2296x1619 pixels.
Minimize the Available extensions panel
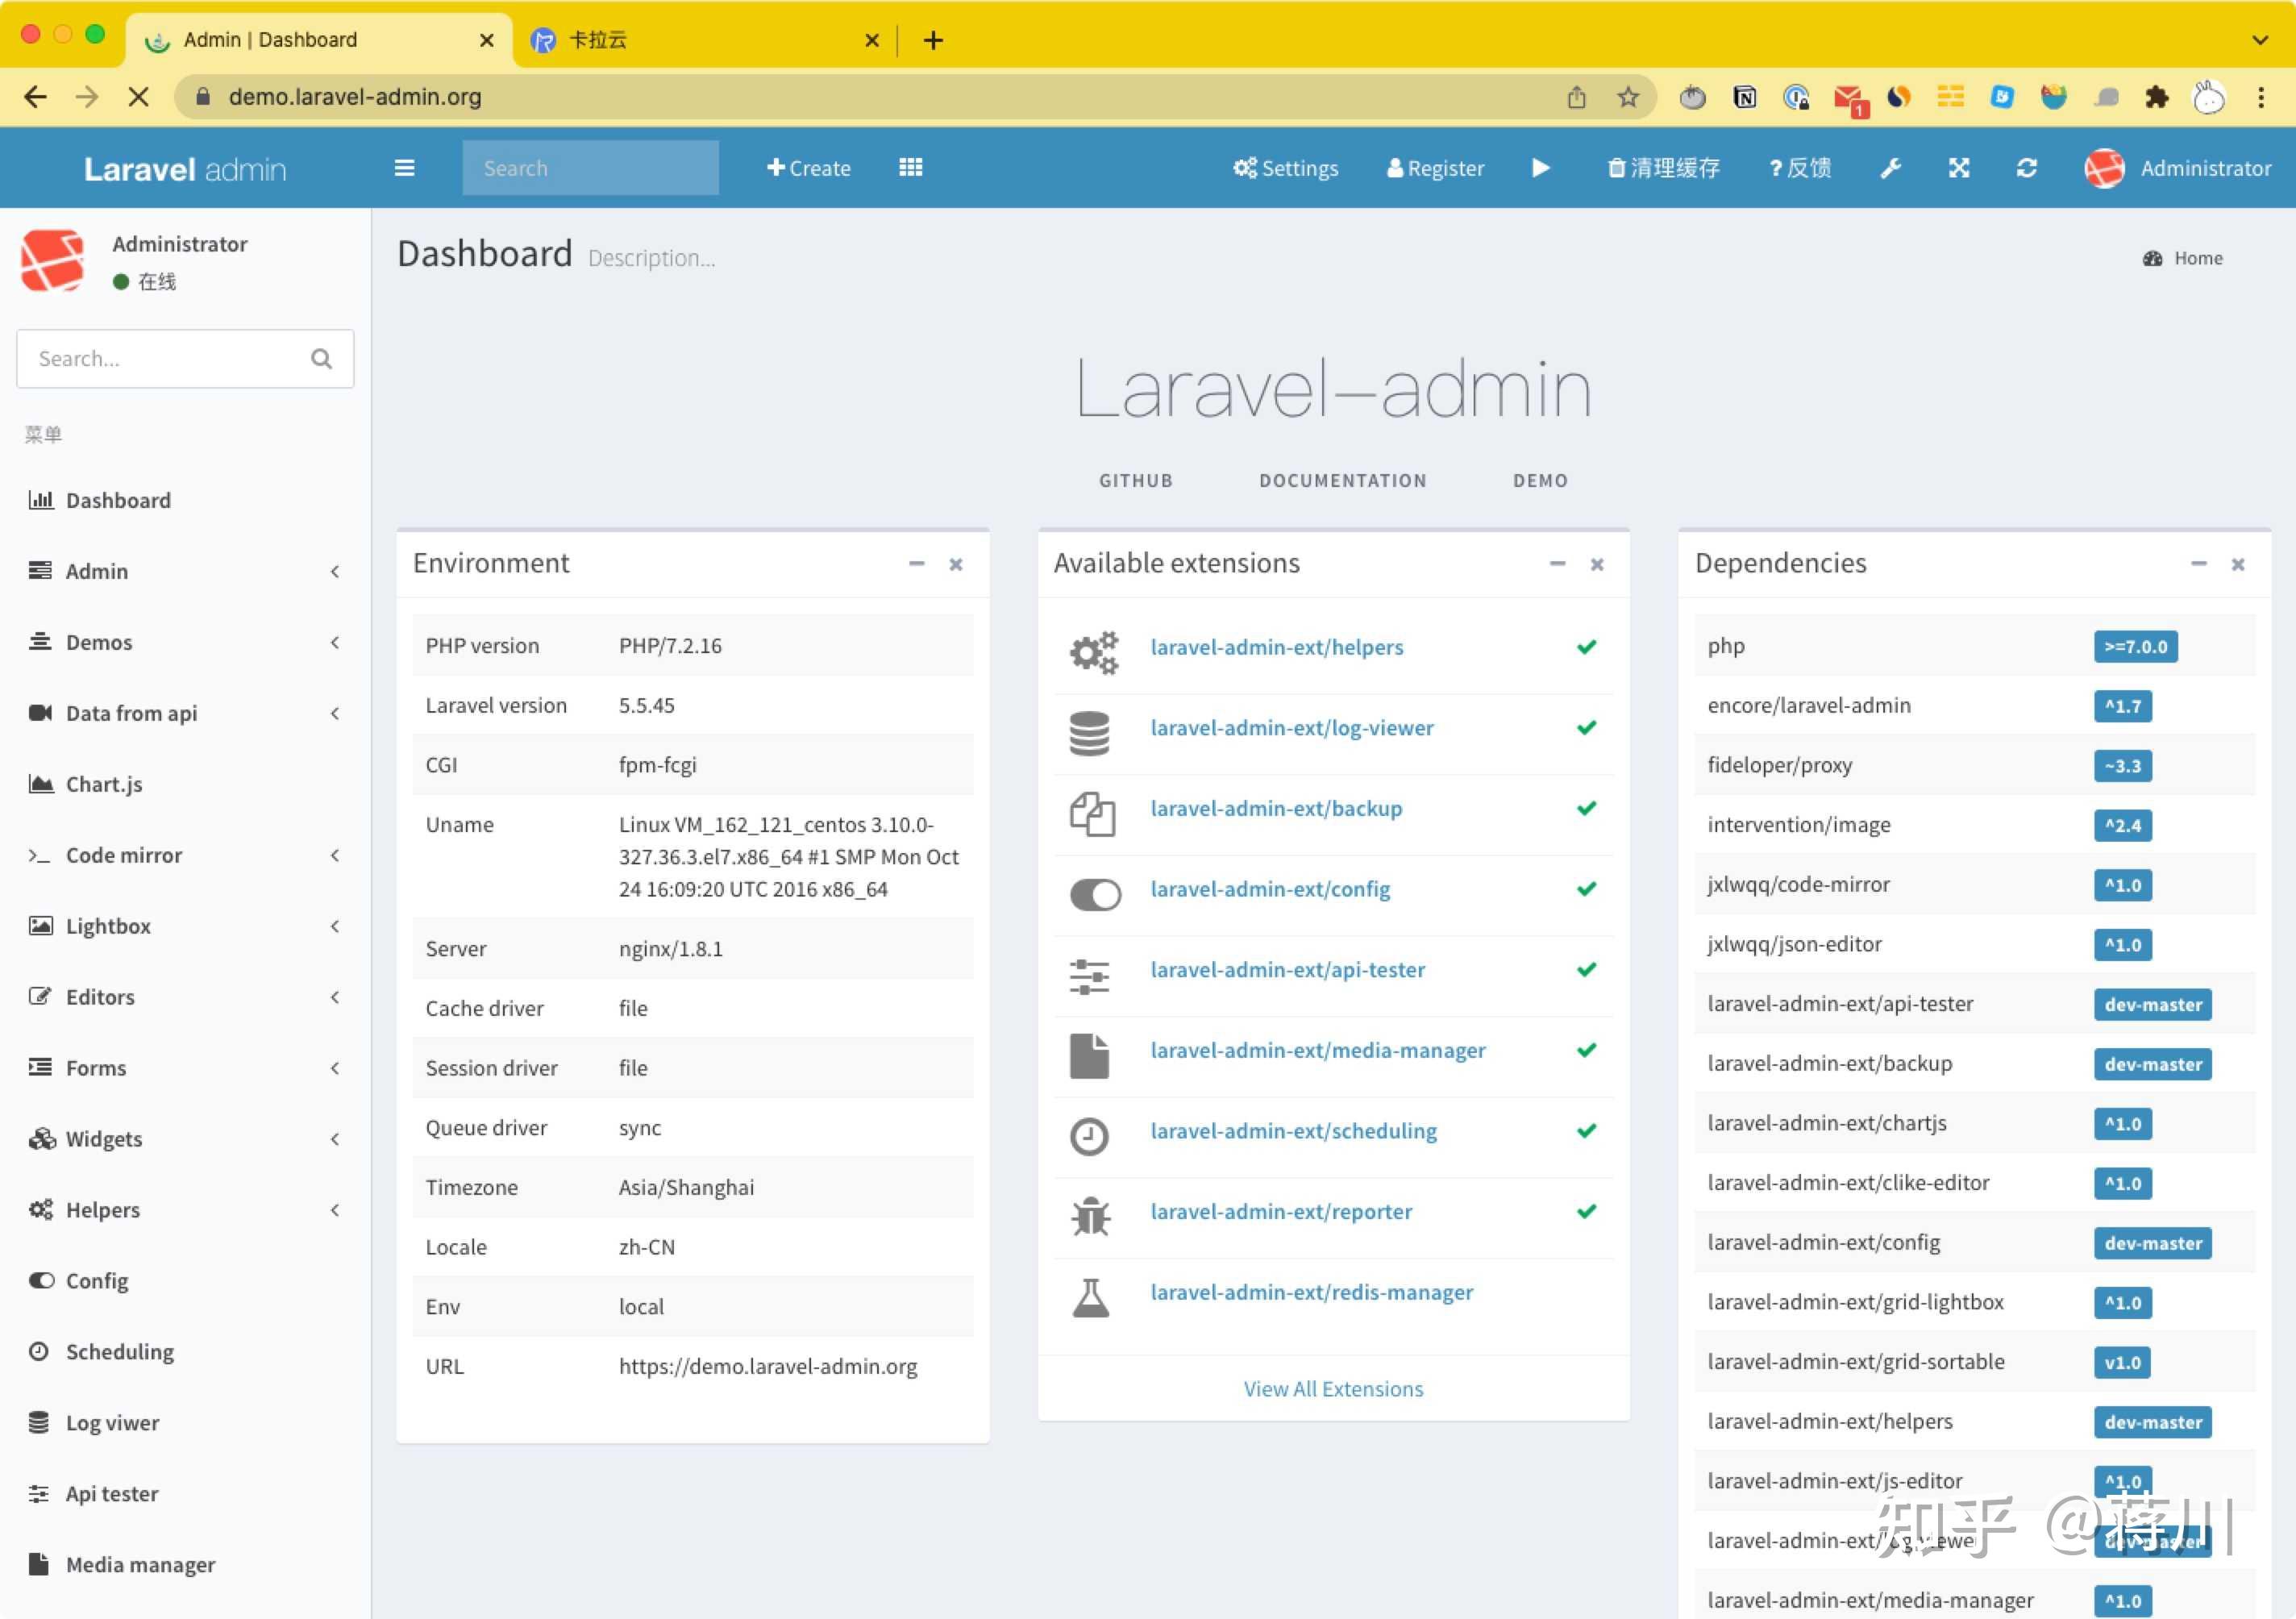pos(1557,564)
